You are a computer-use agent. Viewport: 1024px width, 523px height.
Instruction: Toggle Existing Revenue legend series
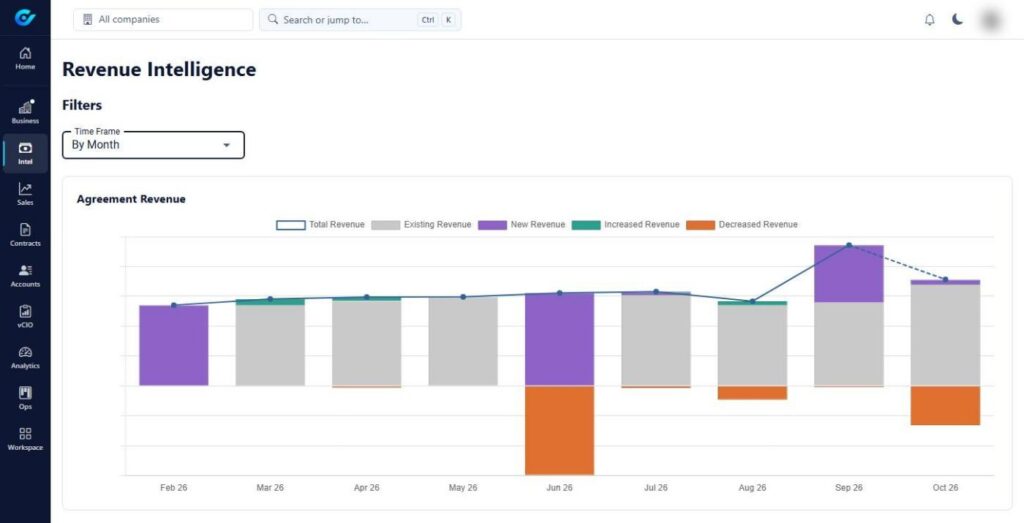click(x=421, y=225)
